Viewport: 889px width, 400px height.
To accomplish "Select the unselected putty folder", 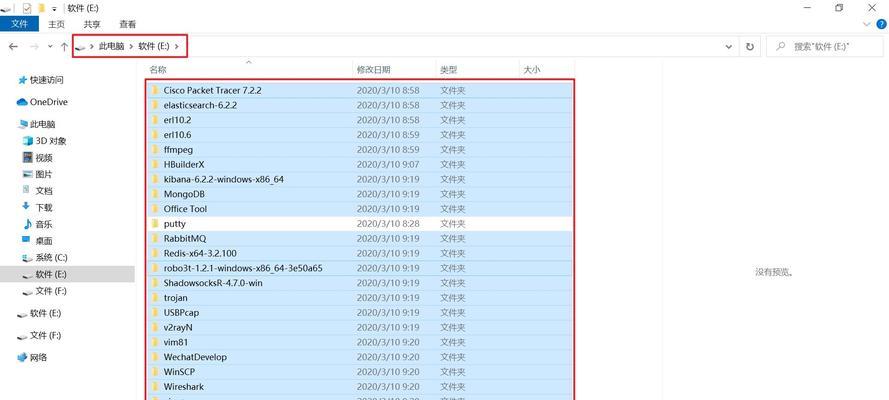I will (361, 224).
